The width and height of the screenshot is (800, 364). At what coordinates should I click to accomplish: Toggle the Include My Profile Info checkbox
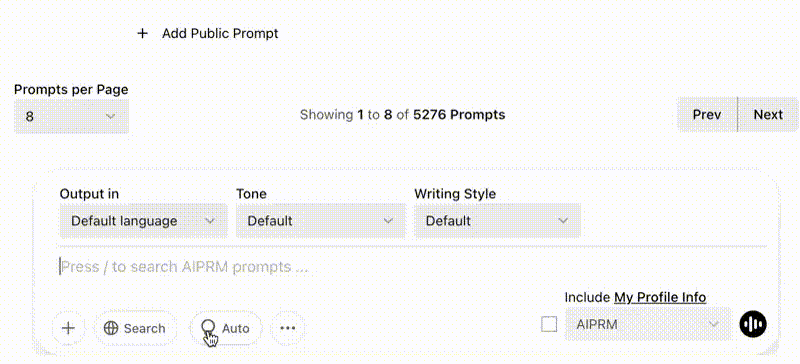[x=549, y=324]
